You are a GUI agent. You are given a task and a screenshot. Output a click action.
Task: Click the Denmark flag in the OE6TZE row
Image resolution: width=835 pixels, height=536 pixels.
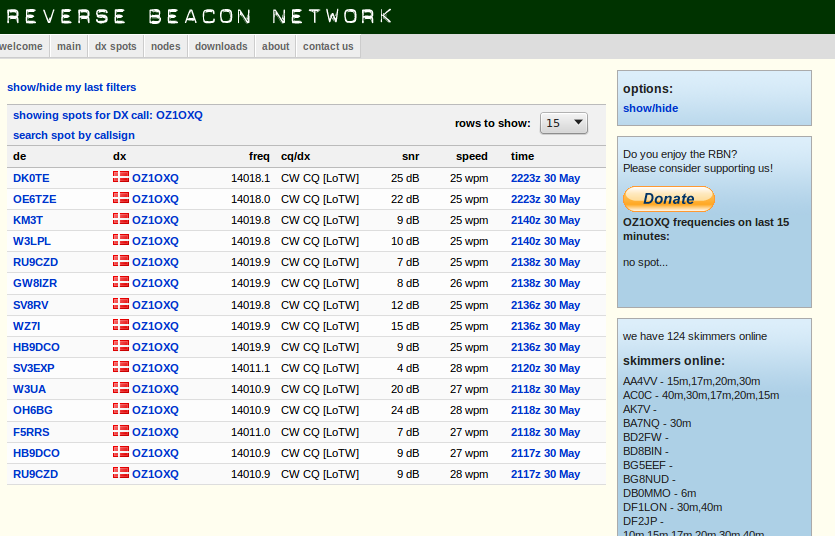pyautogui.click(x=121, y=198)
